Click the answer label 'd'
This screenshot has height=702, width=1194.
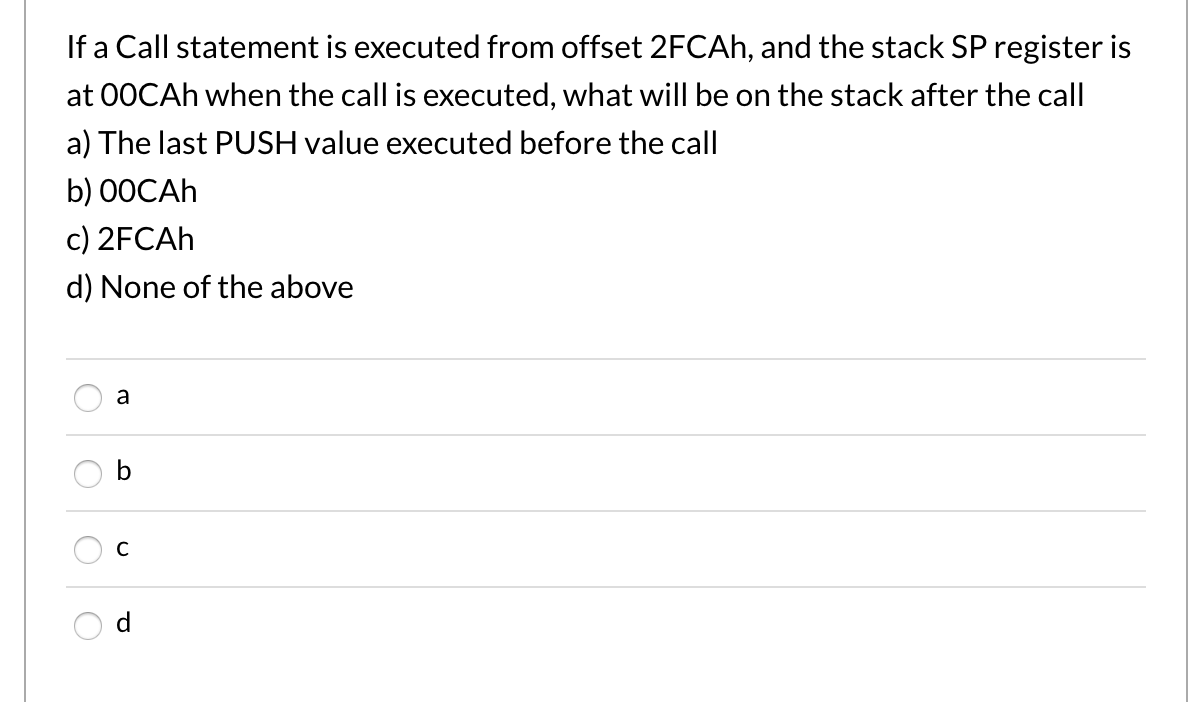(x=123, y=624)
